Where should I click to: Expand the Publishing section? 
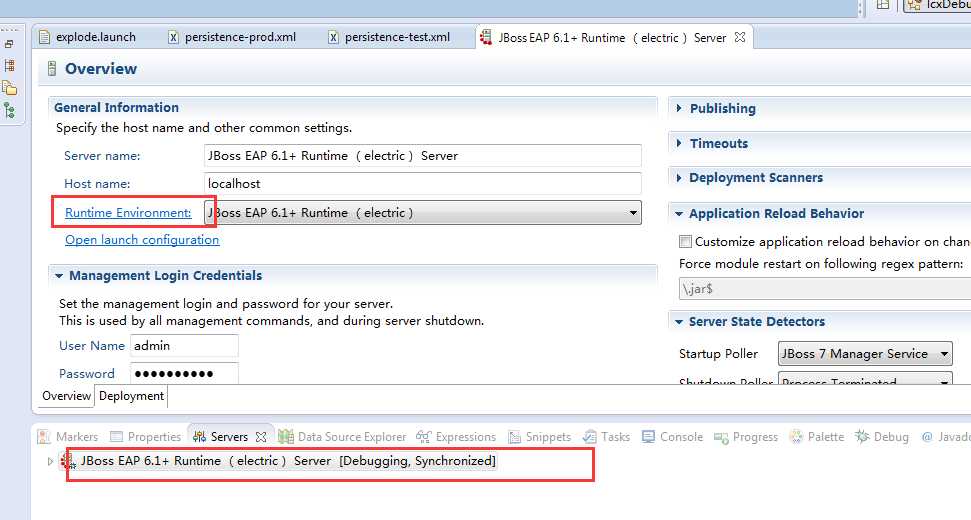click(679, 108)
